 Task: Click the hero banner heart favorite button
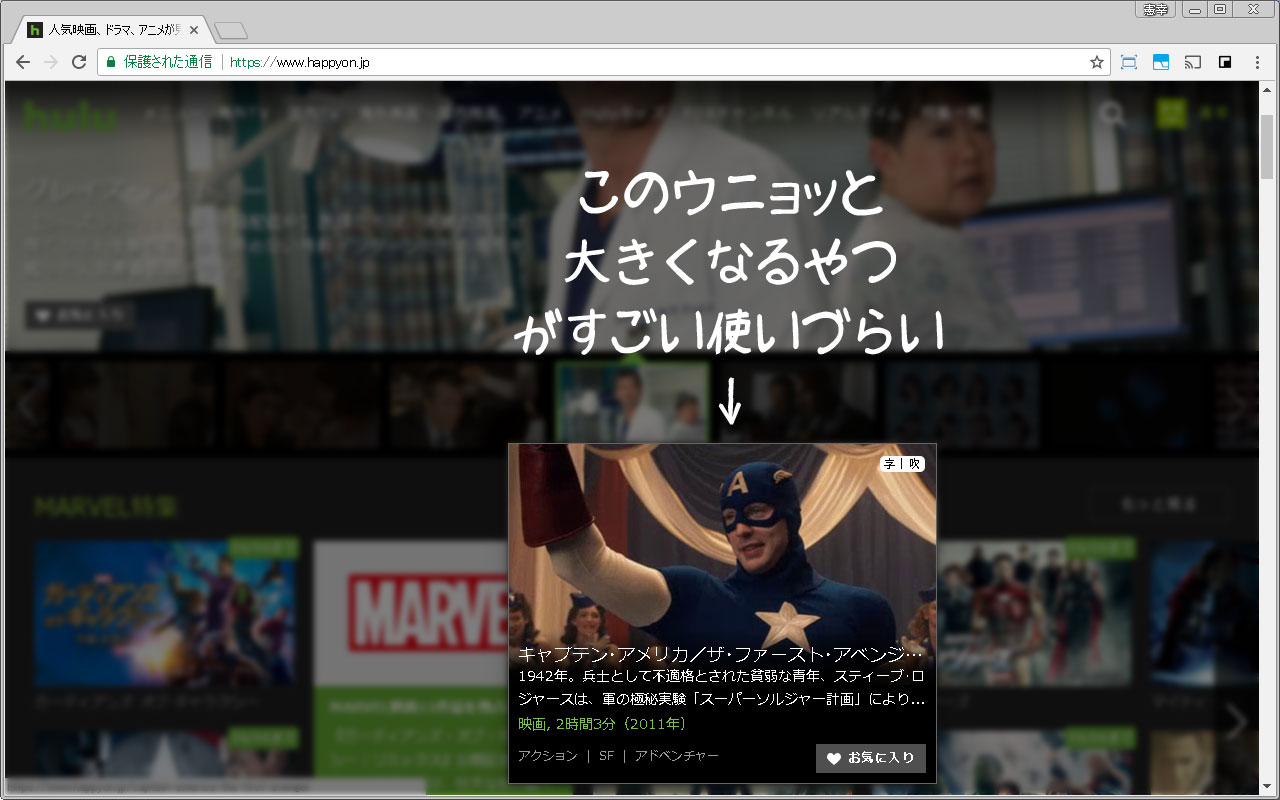80,314
